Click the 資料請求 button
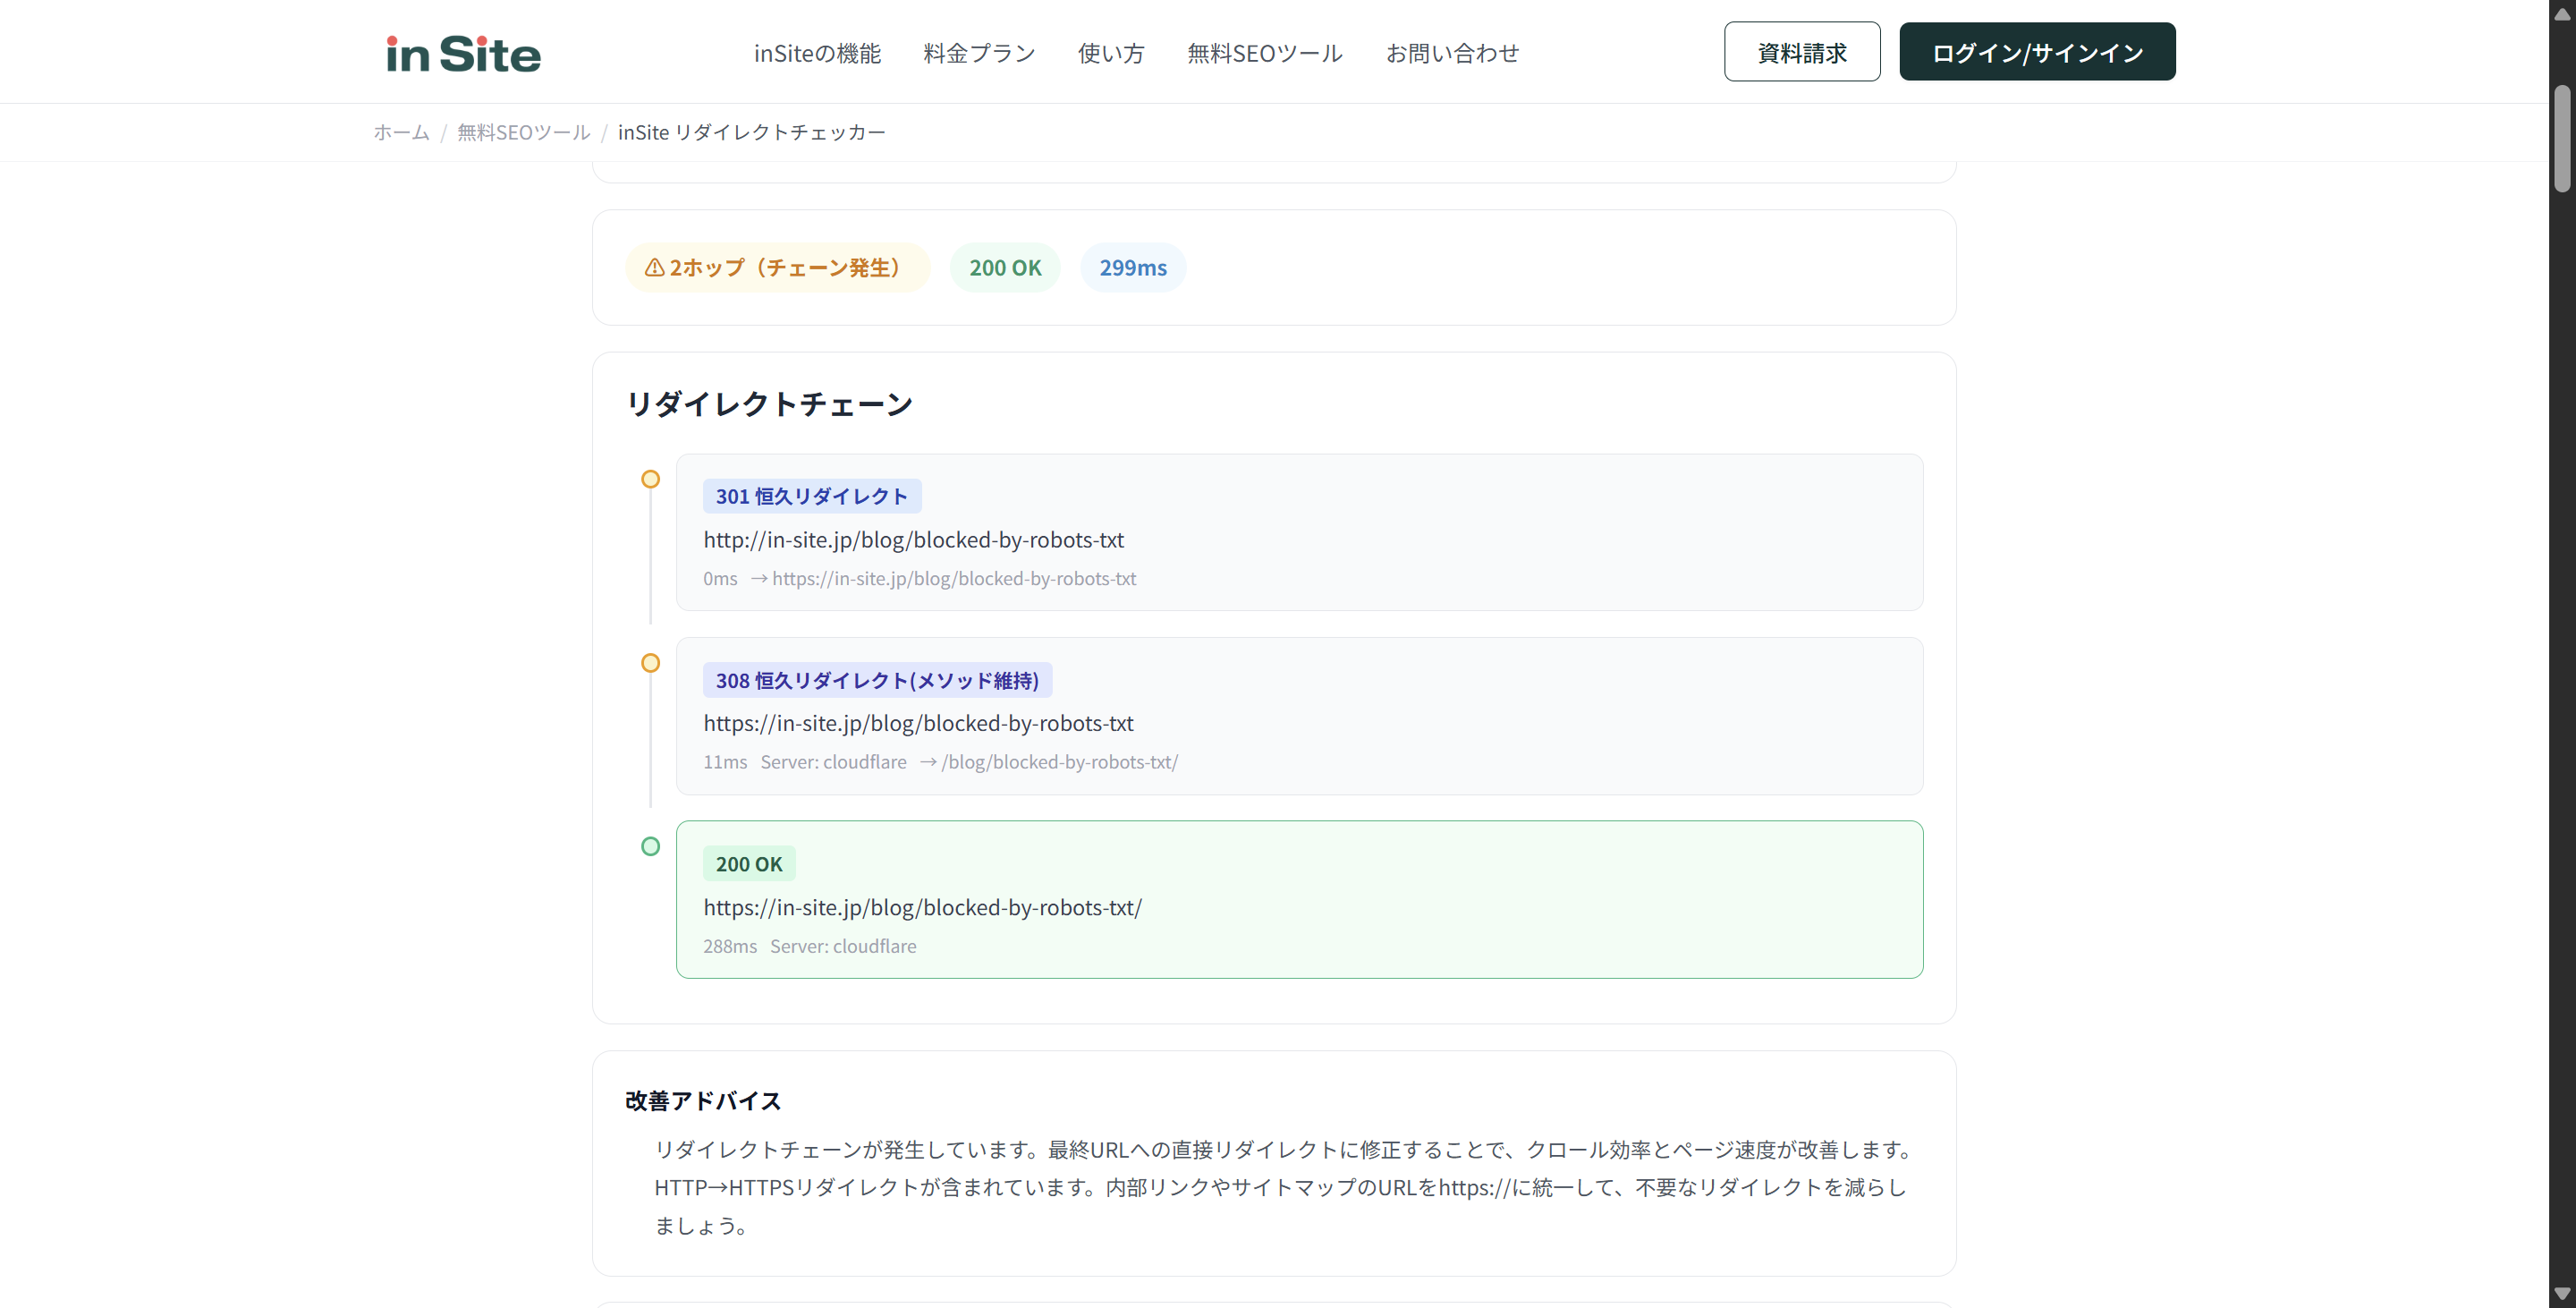Viewport: 2576px width, 1308px height. coord(1801,51)
